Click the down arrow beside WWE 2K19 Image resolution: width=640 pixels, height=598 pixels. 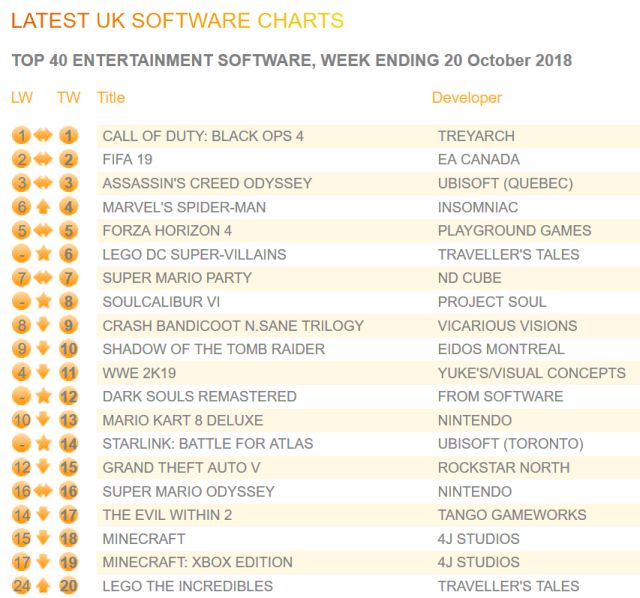click(x=44, y=373)
